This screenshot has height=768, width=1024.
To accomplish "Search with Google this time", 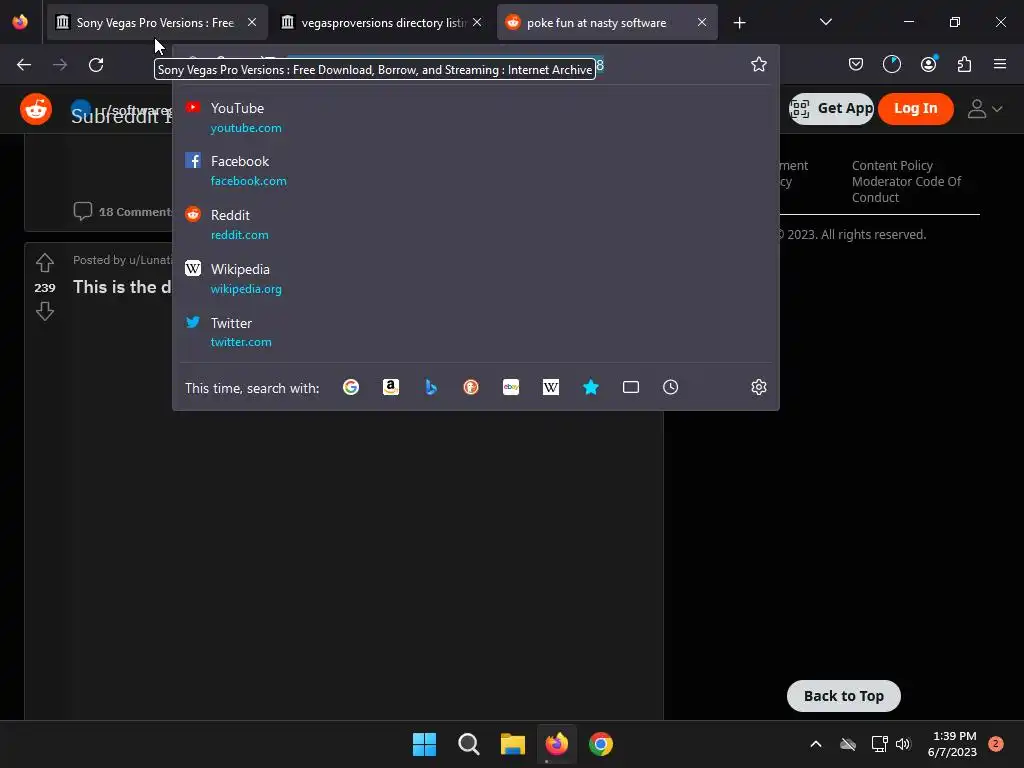I will [x=351, y=387].
